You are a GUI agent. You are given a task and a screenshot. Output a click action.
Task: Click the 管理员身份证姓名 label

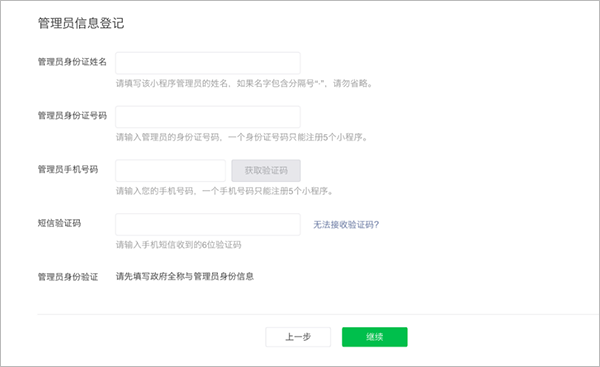tap(72, 62)
